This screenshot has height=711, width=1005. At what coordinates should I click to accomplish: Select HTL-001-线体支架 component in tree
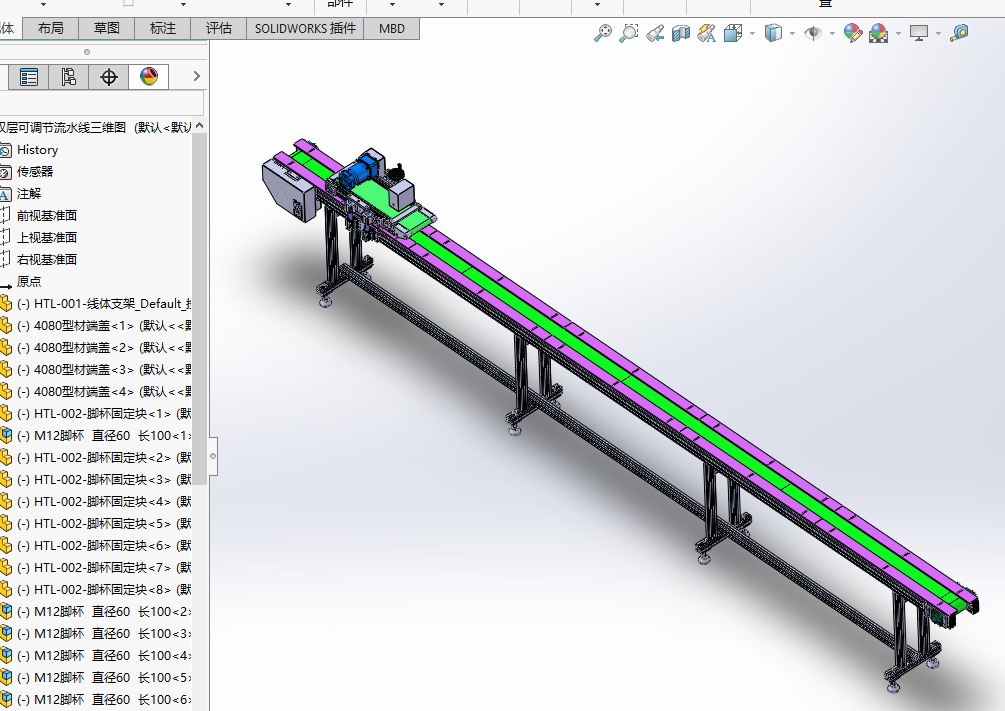[x=100, y=304]
